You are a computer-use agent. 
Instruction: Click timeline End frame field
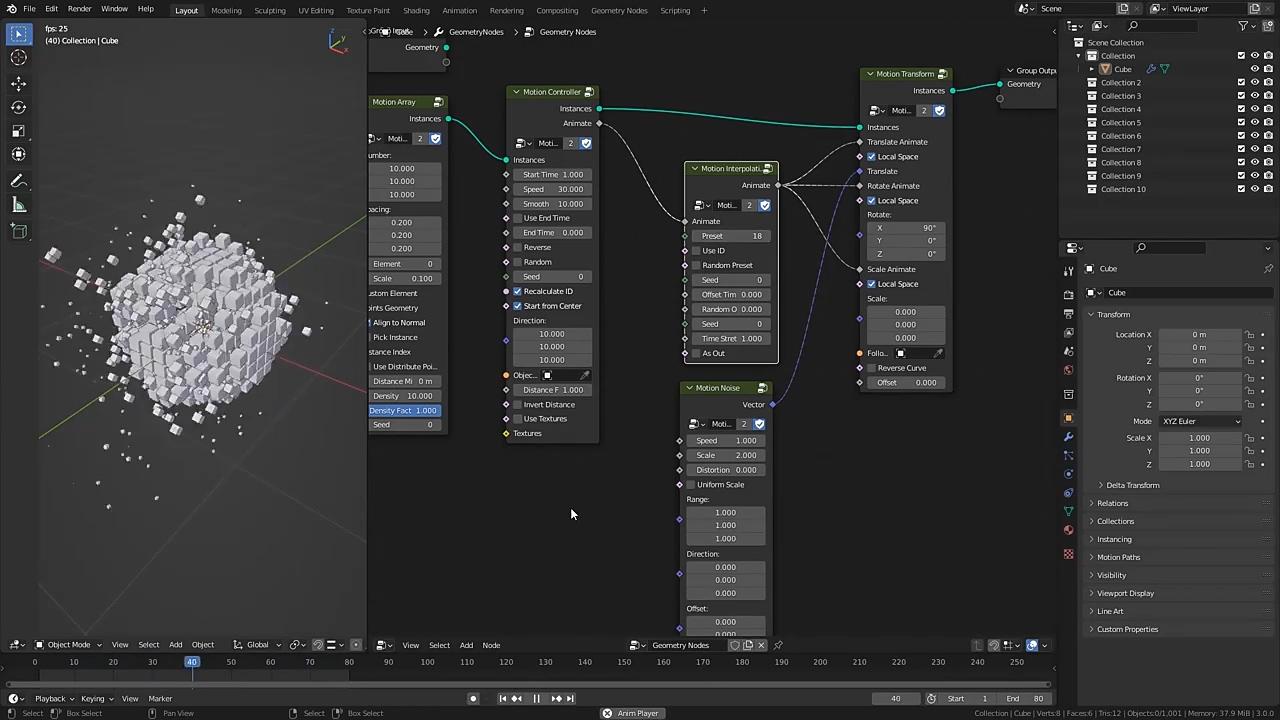(1024, 699)
